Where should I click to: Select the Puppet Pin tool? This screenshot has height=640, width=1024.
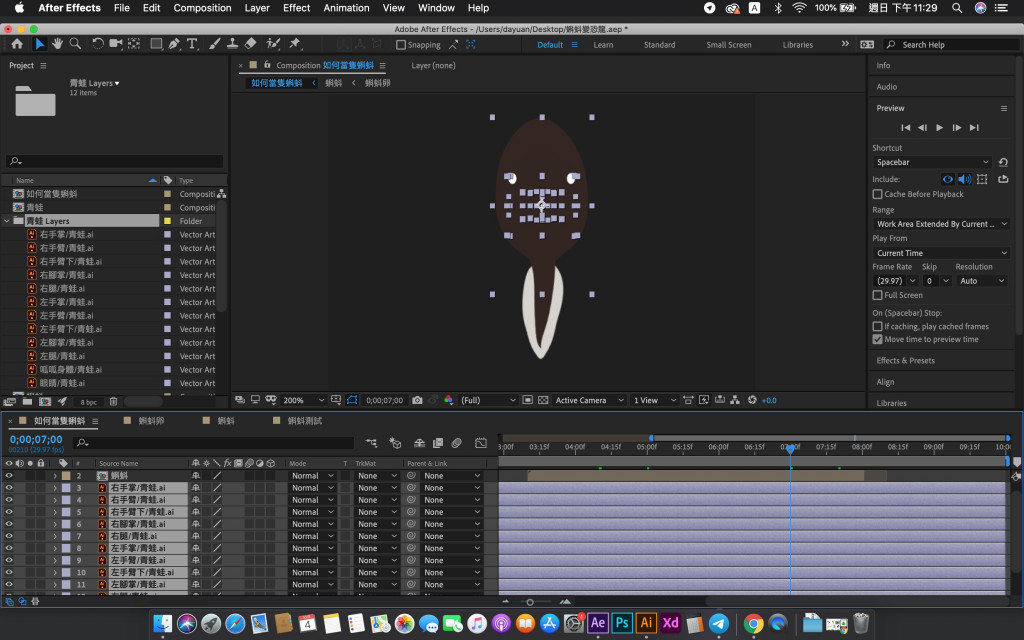295,44
